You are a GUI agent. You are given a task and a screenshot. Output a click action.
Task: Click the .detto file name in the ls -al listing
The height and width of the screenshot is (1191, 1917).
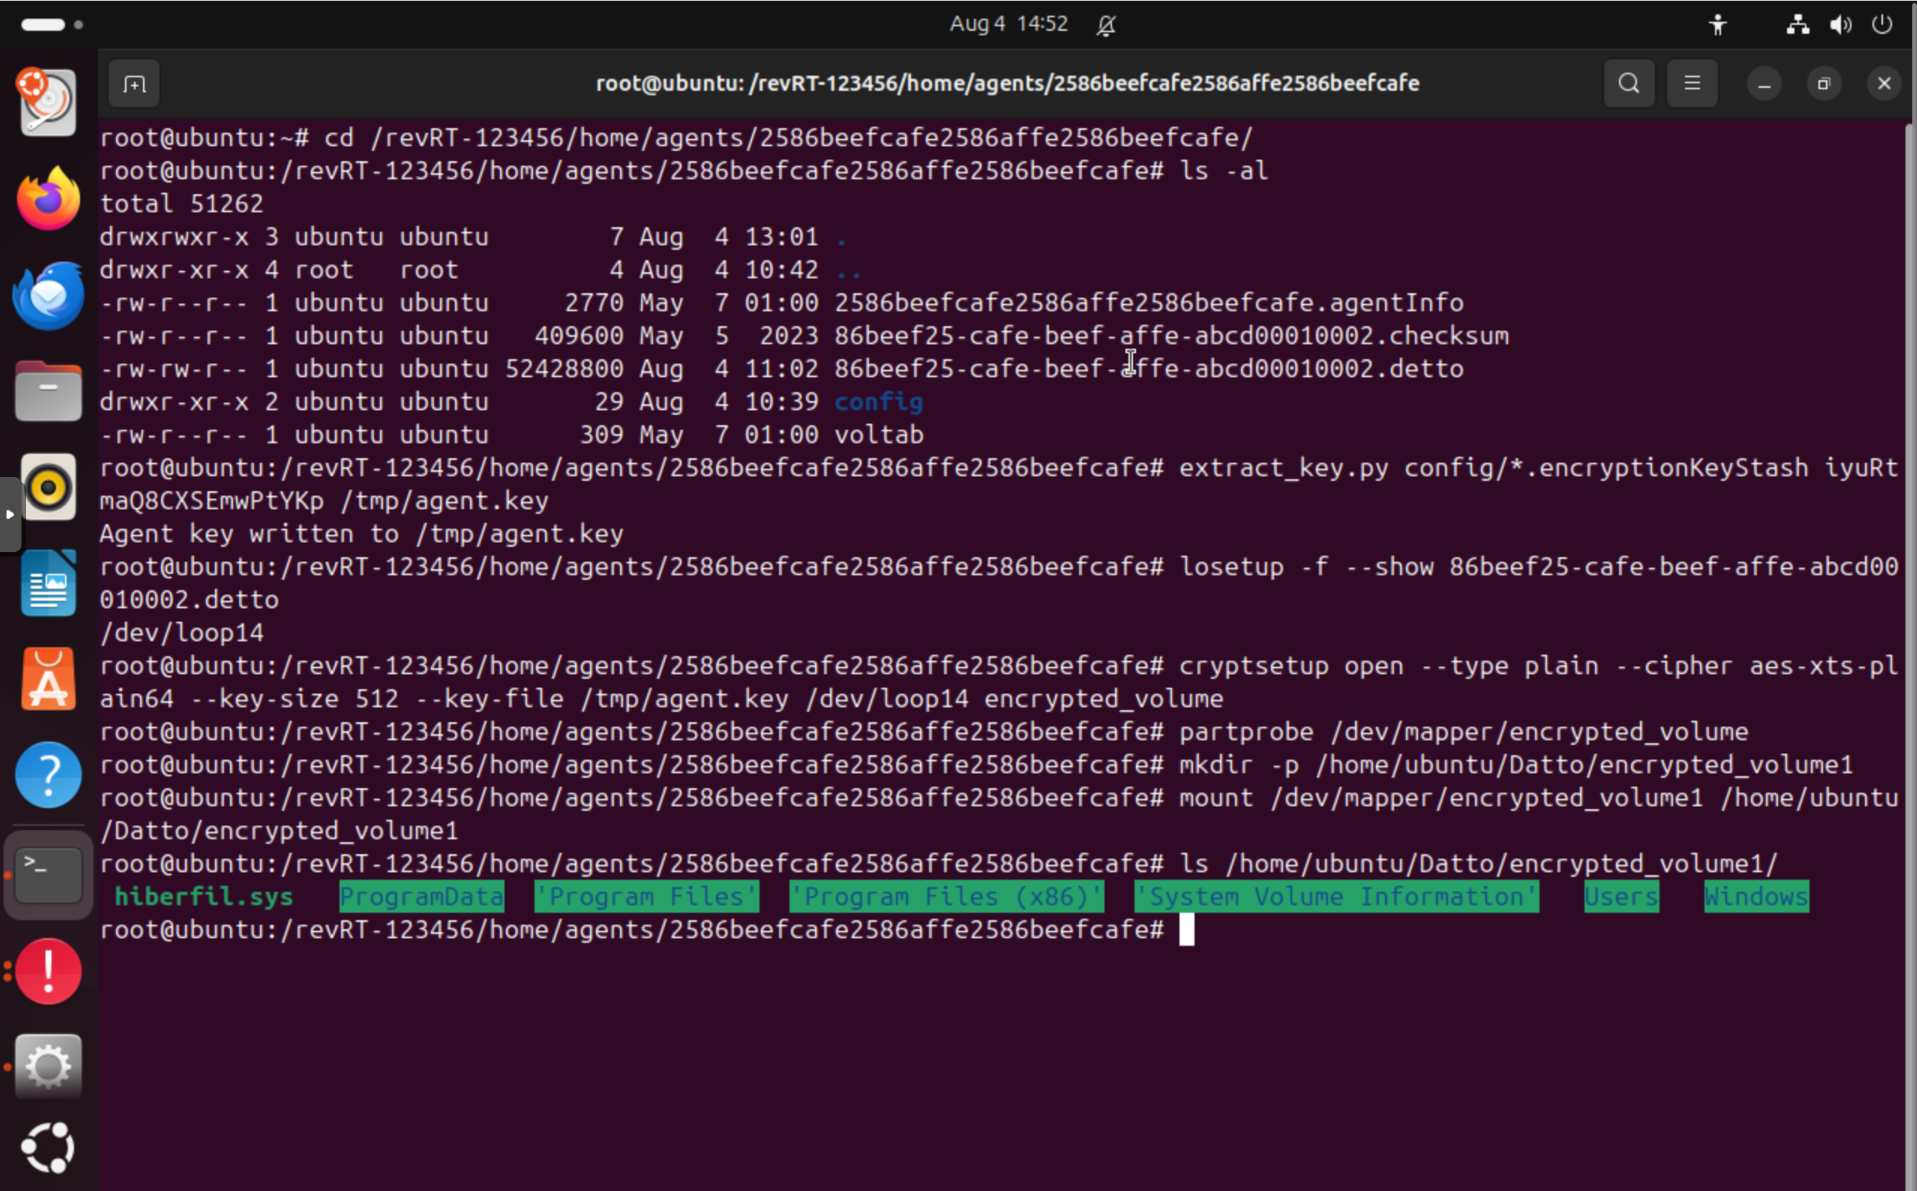pyautogui.click(x=1149, y=369)
